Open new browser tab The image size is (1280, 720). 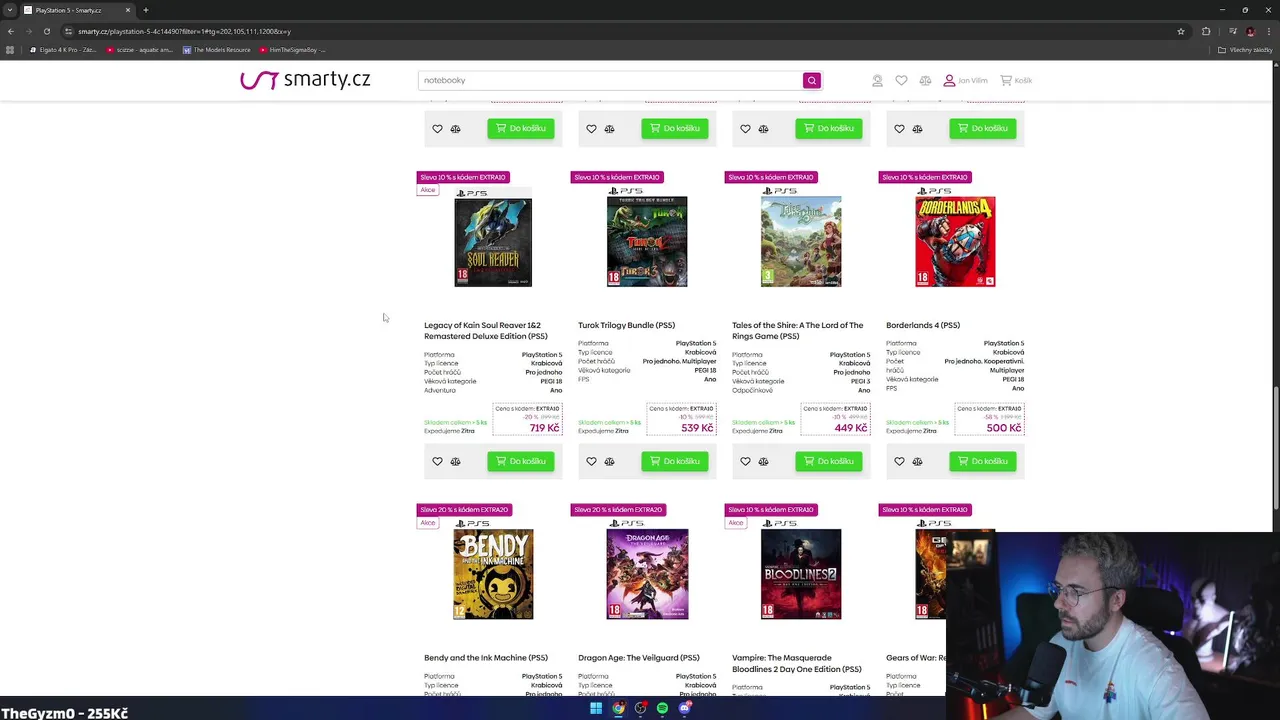(x=145, y=10)
